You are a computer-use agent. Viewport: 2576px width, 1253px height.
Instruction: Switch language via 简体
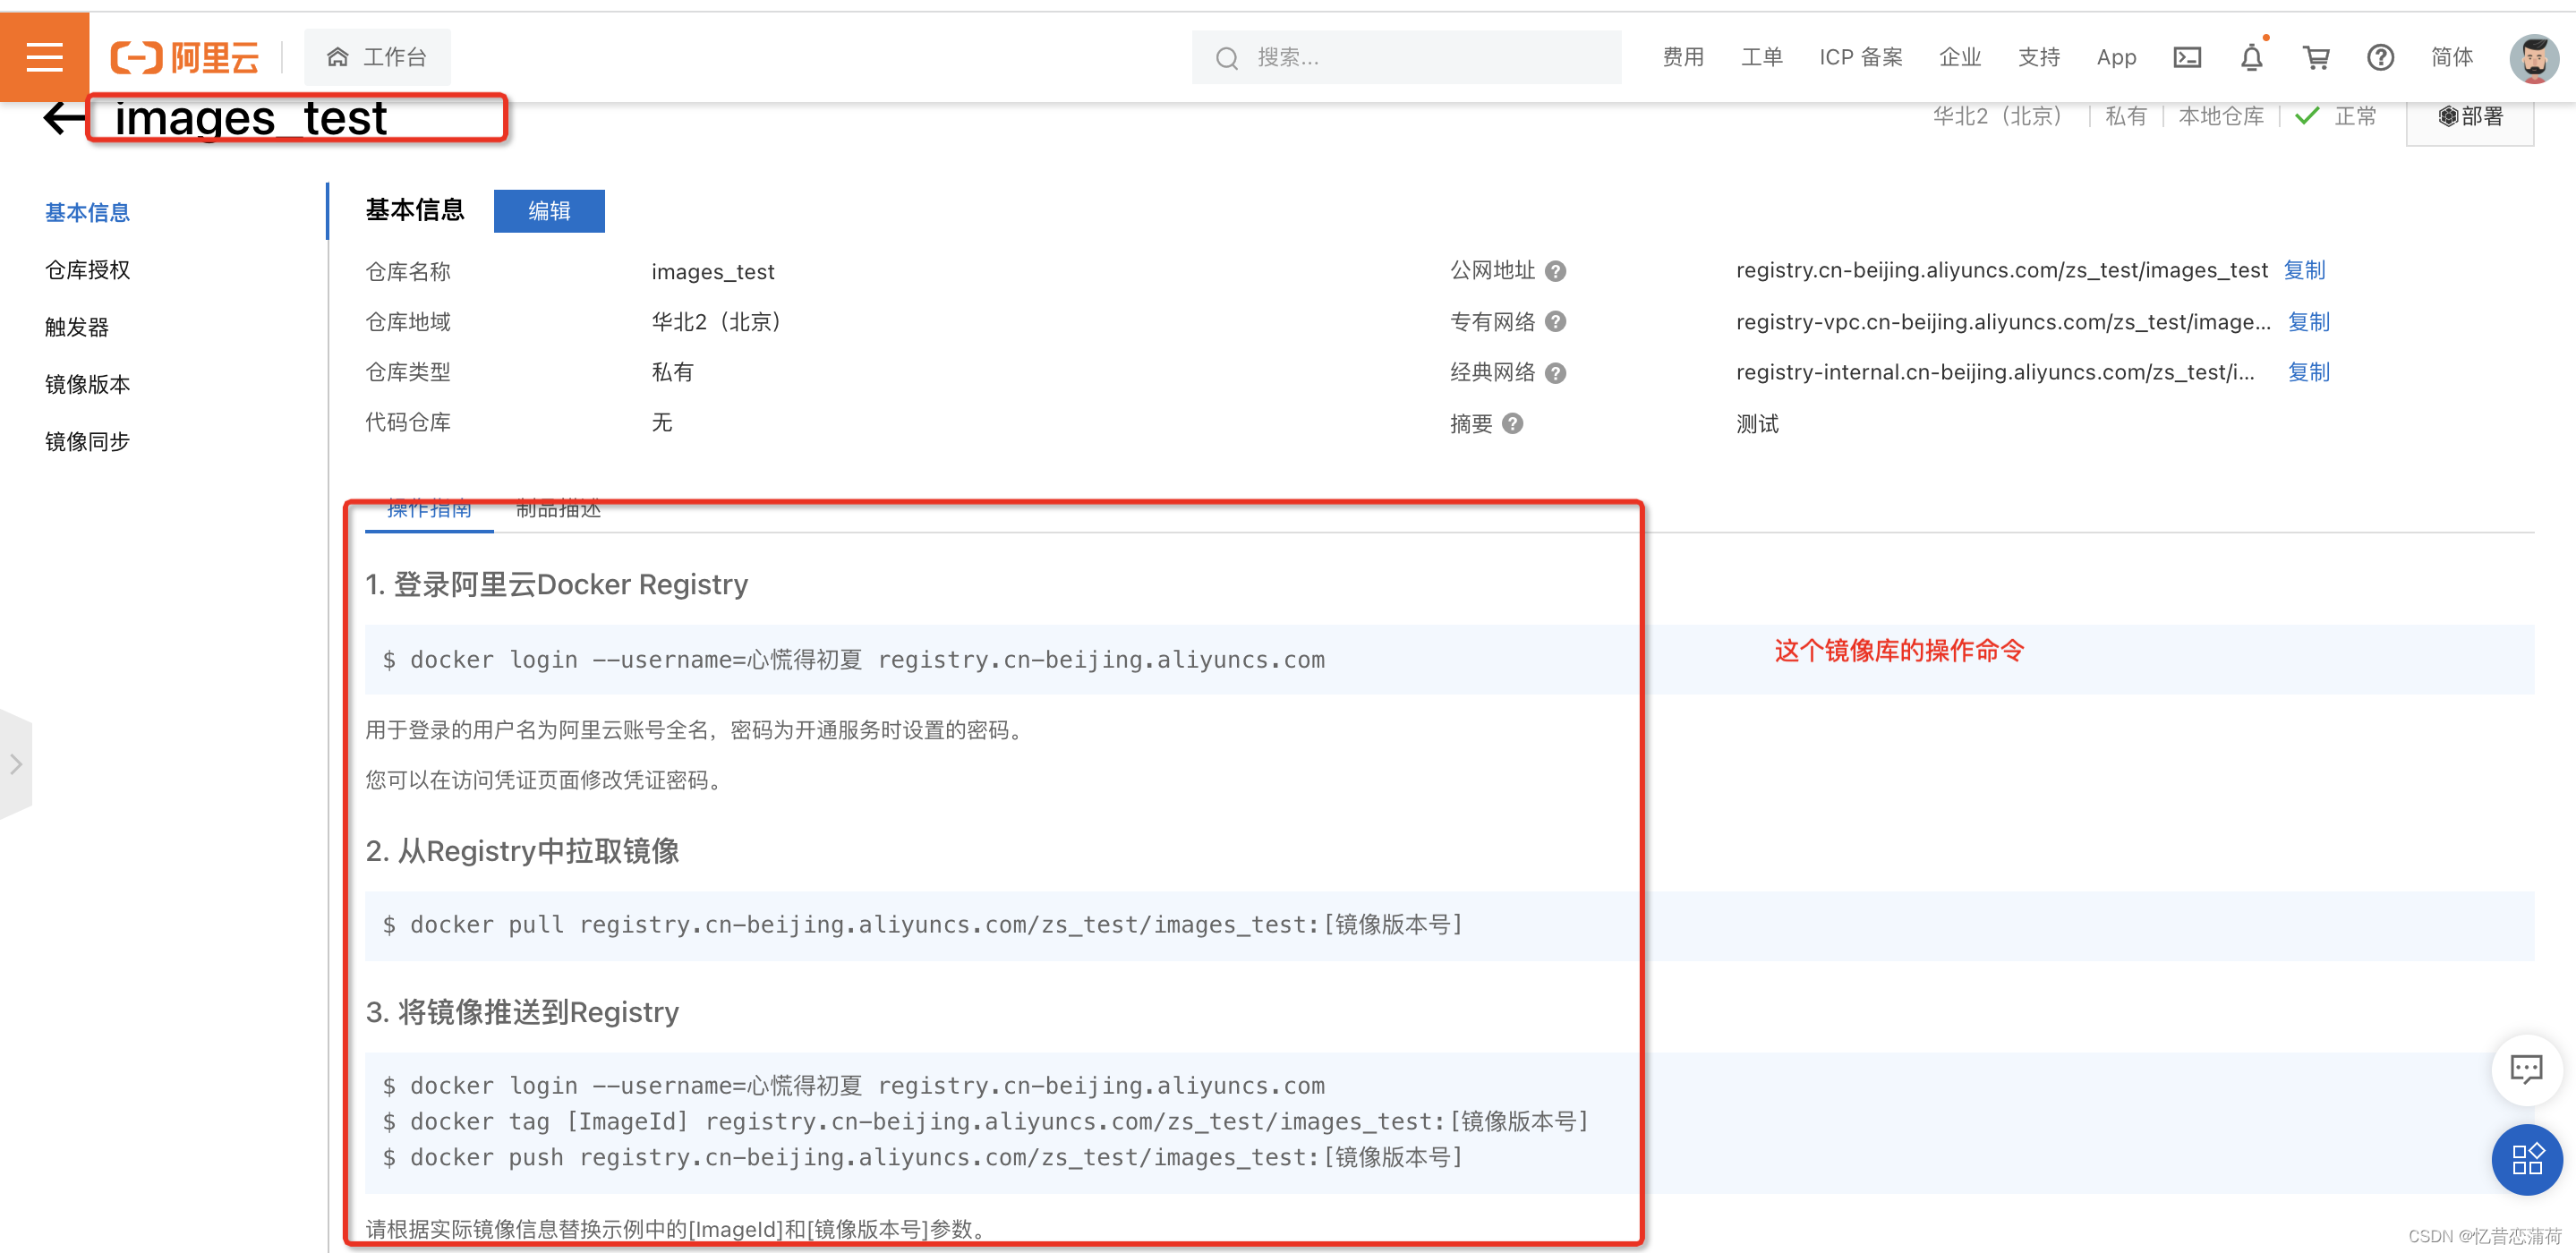click(x=2452, y=57)
